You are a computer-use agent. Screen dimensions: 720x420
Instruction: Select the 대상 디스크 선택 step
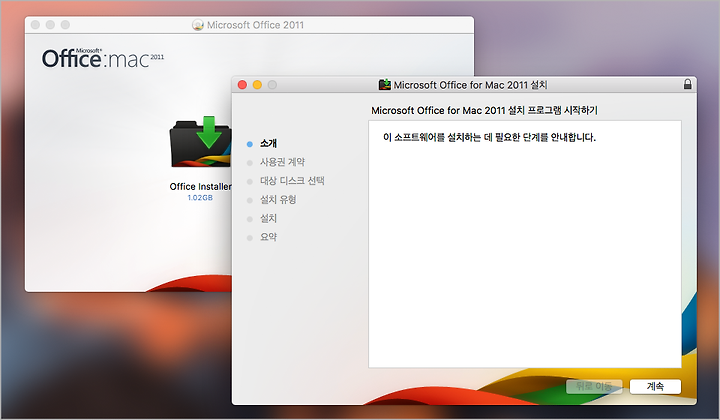292,181
